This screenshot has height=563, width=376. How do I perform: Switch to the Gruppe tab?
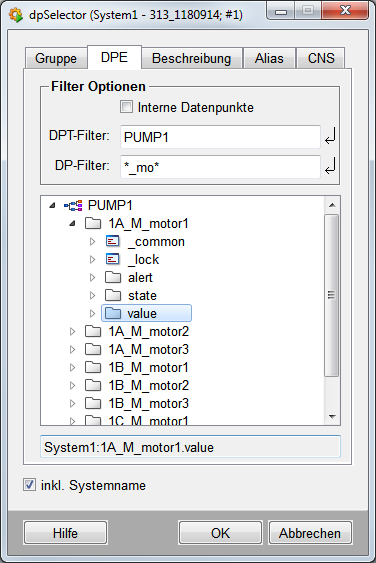[56, 58]
